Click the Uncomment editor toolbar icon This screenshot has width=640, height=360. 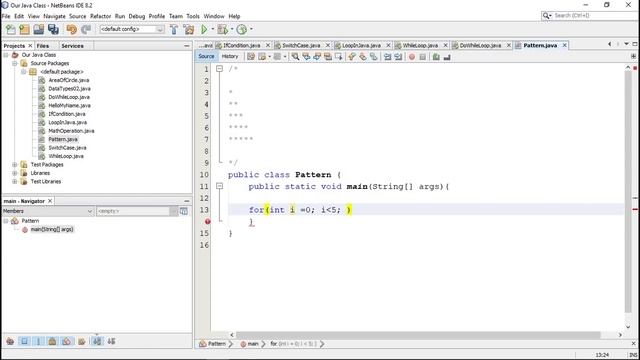coord(447,57)
